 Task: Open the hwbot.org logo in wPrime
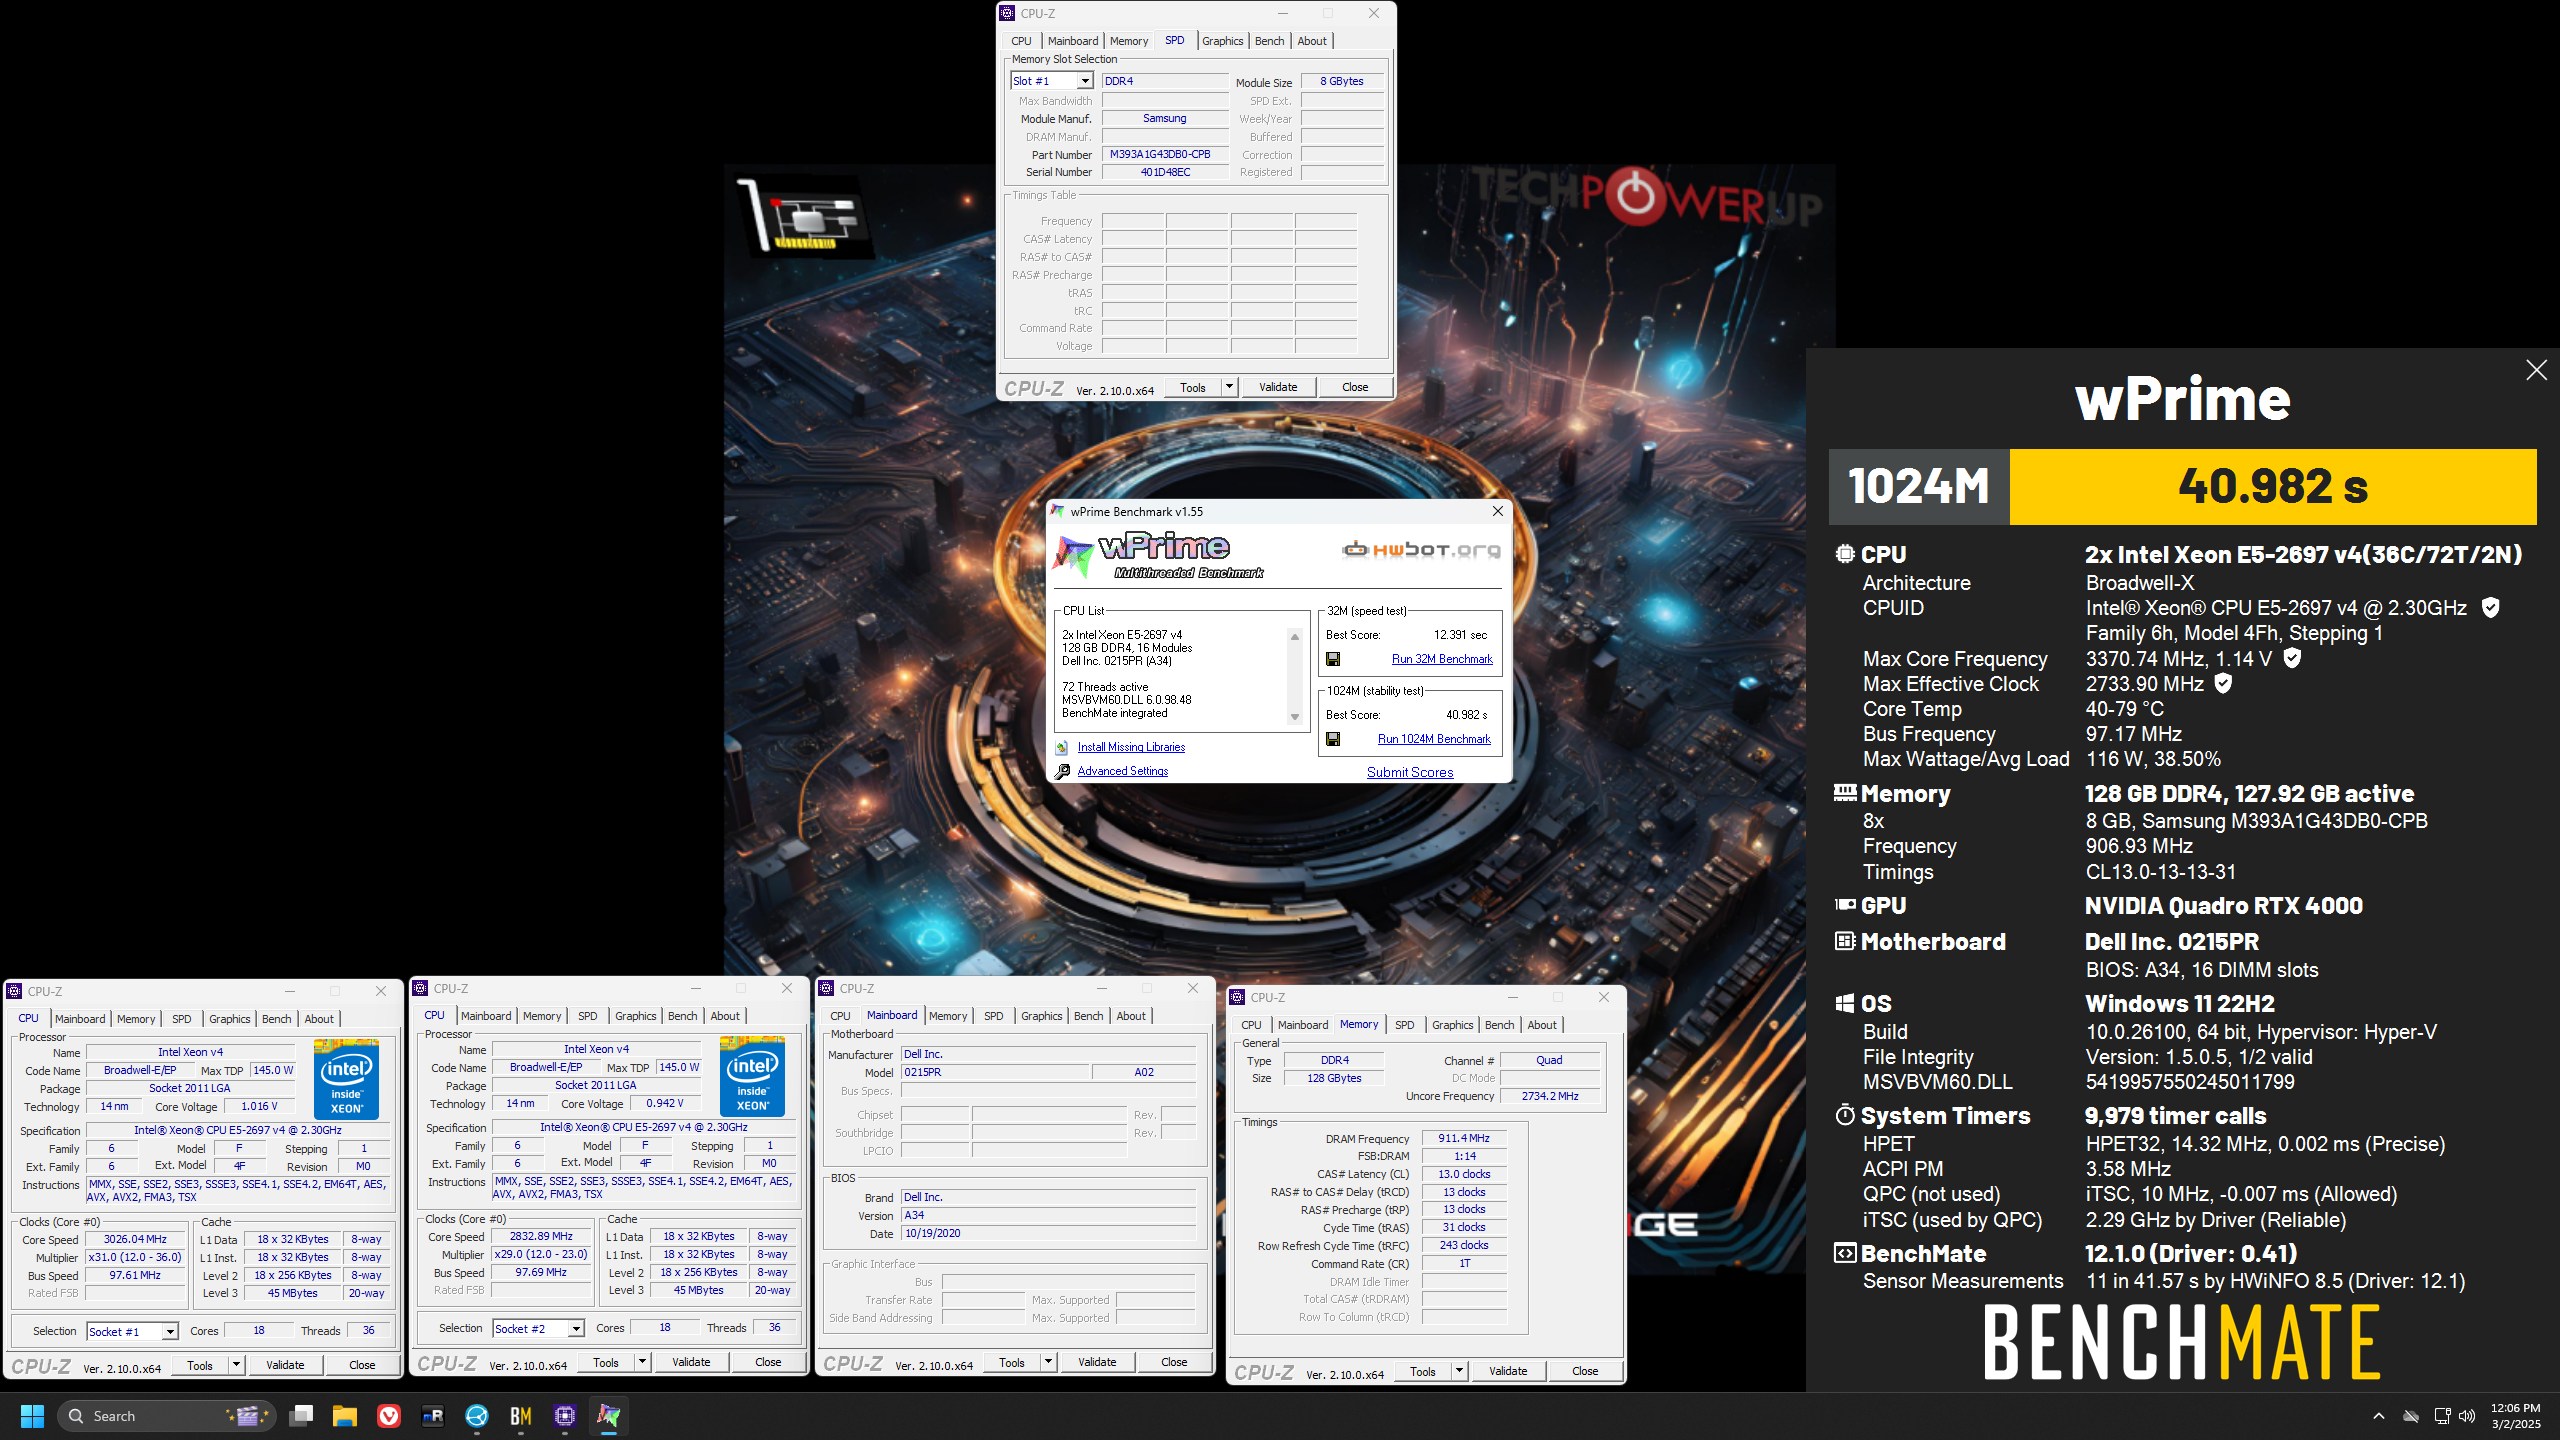(1420, 550)
